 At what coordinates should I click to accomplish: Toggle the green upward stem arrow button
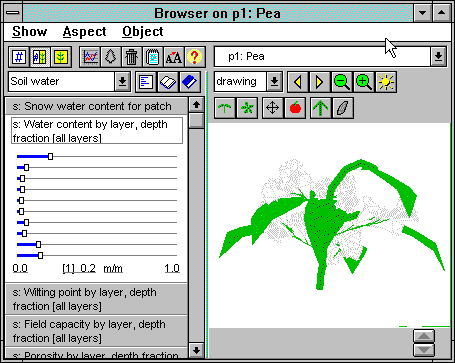pos(320,108)
